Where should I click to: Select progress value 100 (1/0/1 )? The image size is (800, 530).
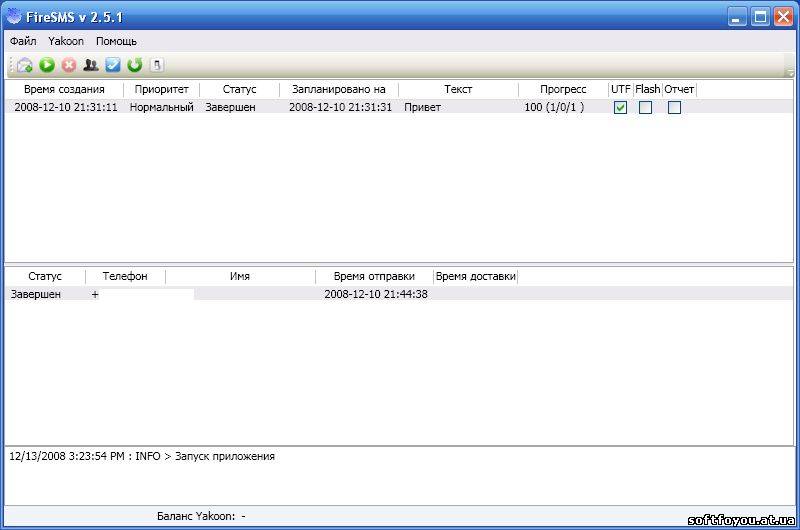(554, 107)
